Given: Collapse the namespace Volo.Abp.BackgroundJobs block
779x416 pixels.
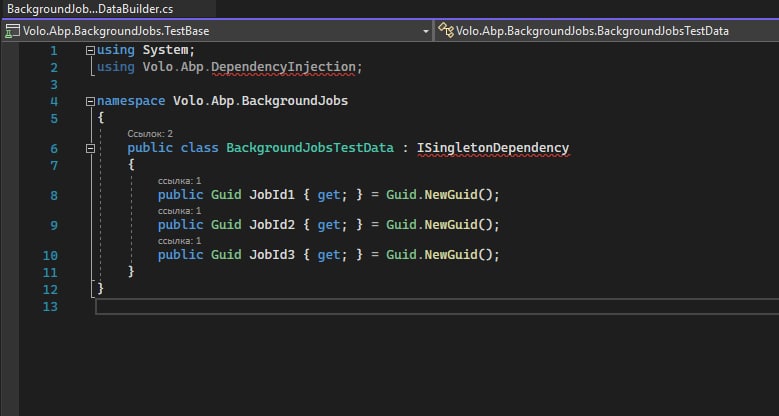Looking at the screenshot, I should click(90, 101).
